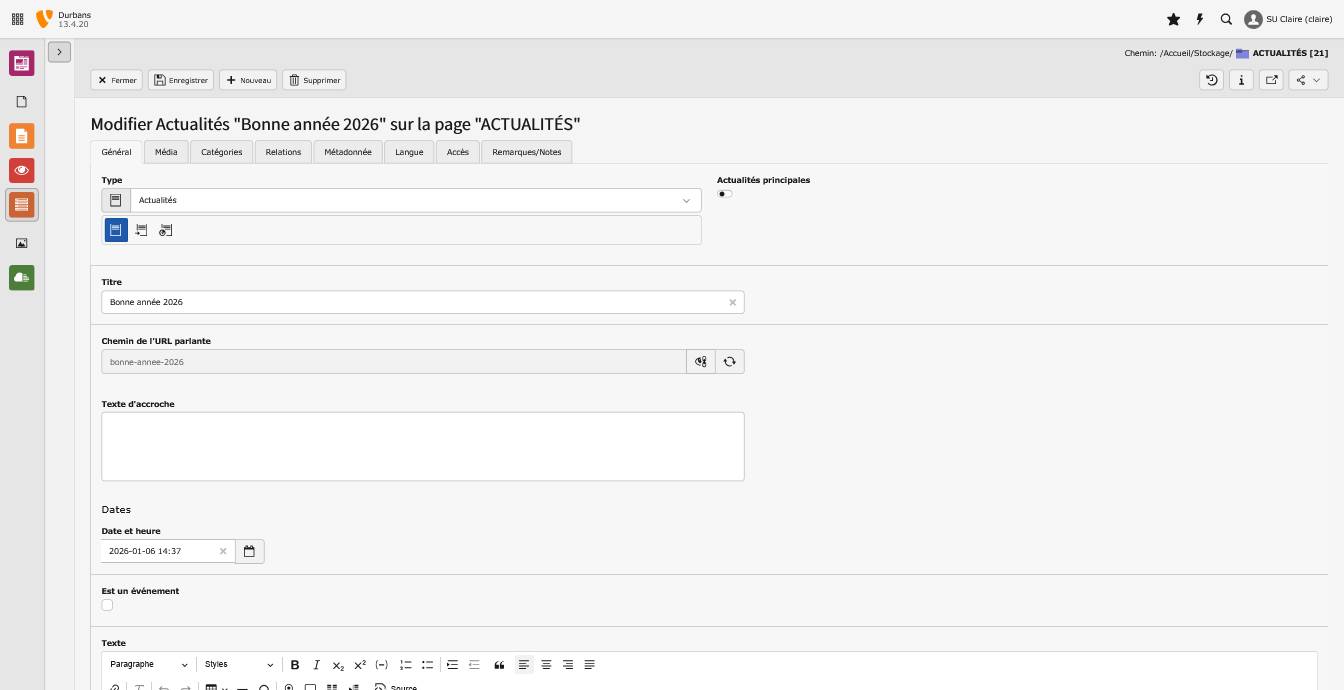Expand the share dropdown button

click(1307, 80)
